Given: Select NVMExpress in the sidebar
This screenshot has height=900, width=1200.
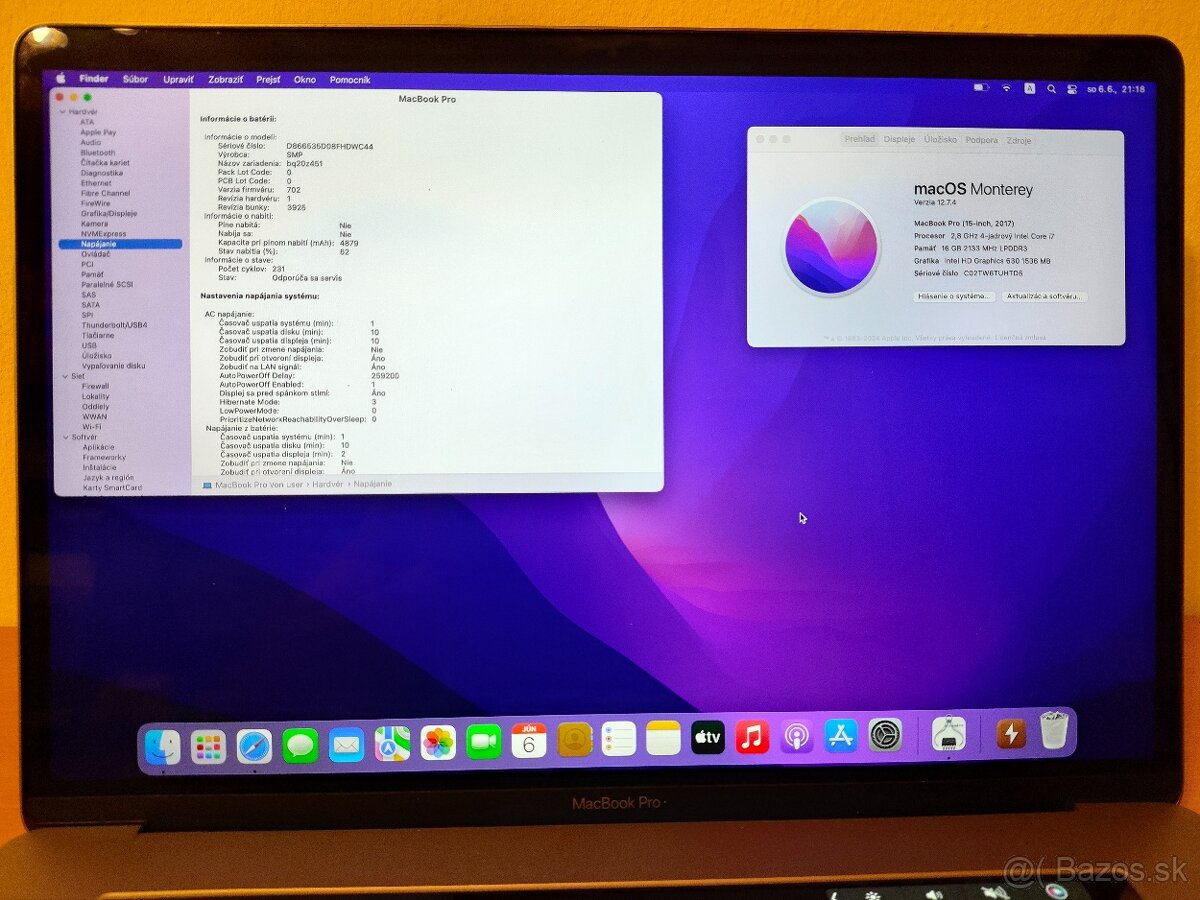Looking at the screenshot, I should click(x=103, y=233).
